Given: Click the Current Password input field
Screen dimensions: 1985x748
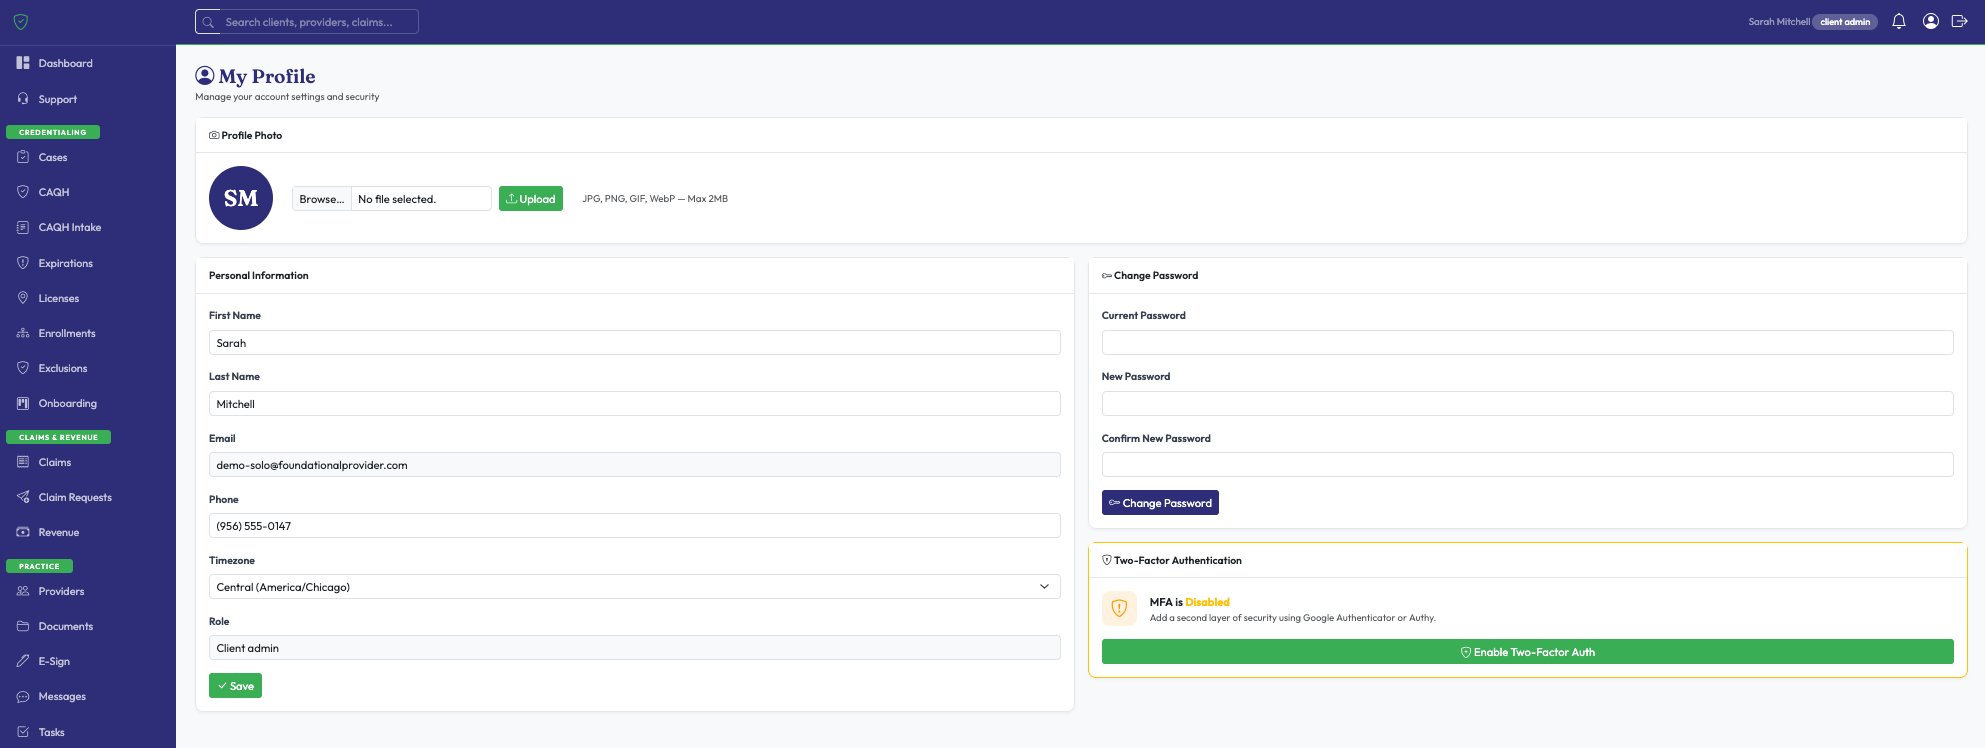Looking at the screenshot, I should (x=1527, y=343).
